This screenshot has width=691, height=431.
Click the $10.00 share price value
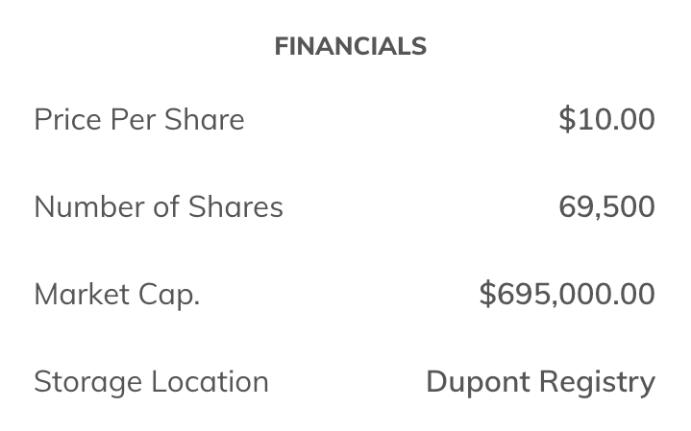pos(606,120)
